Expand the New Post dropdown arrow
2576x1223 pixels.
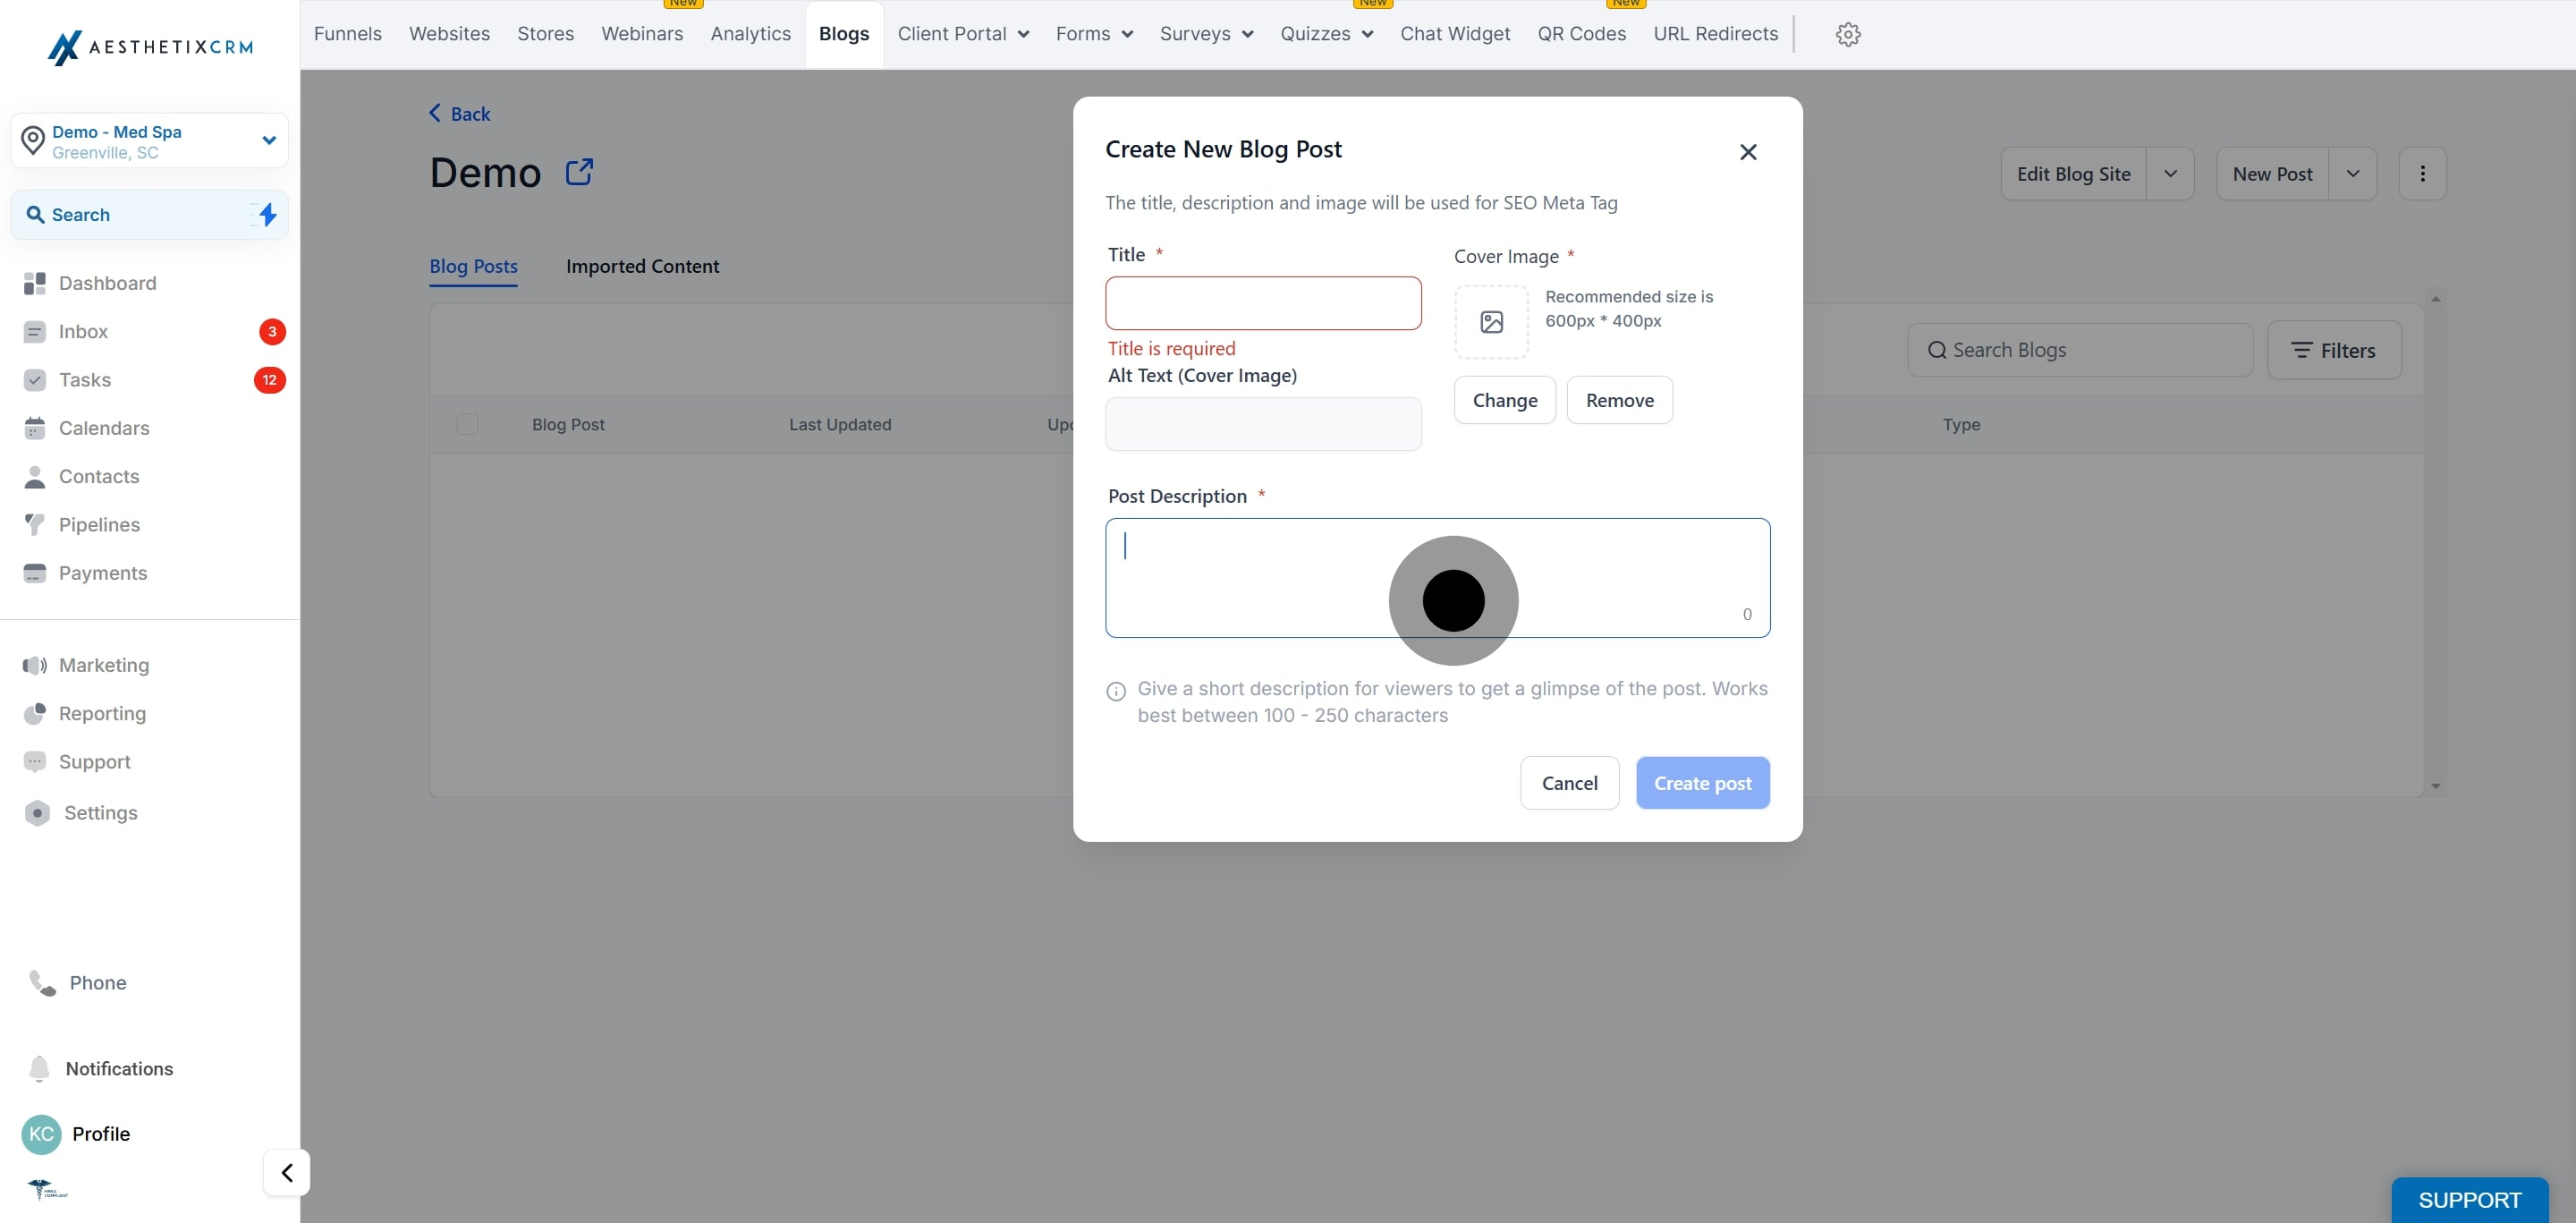pos(2352,174)
